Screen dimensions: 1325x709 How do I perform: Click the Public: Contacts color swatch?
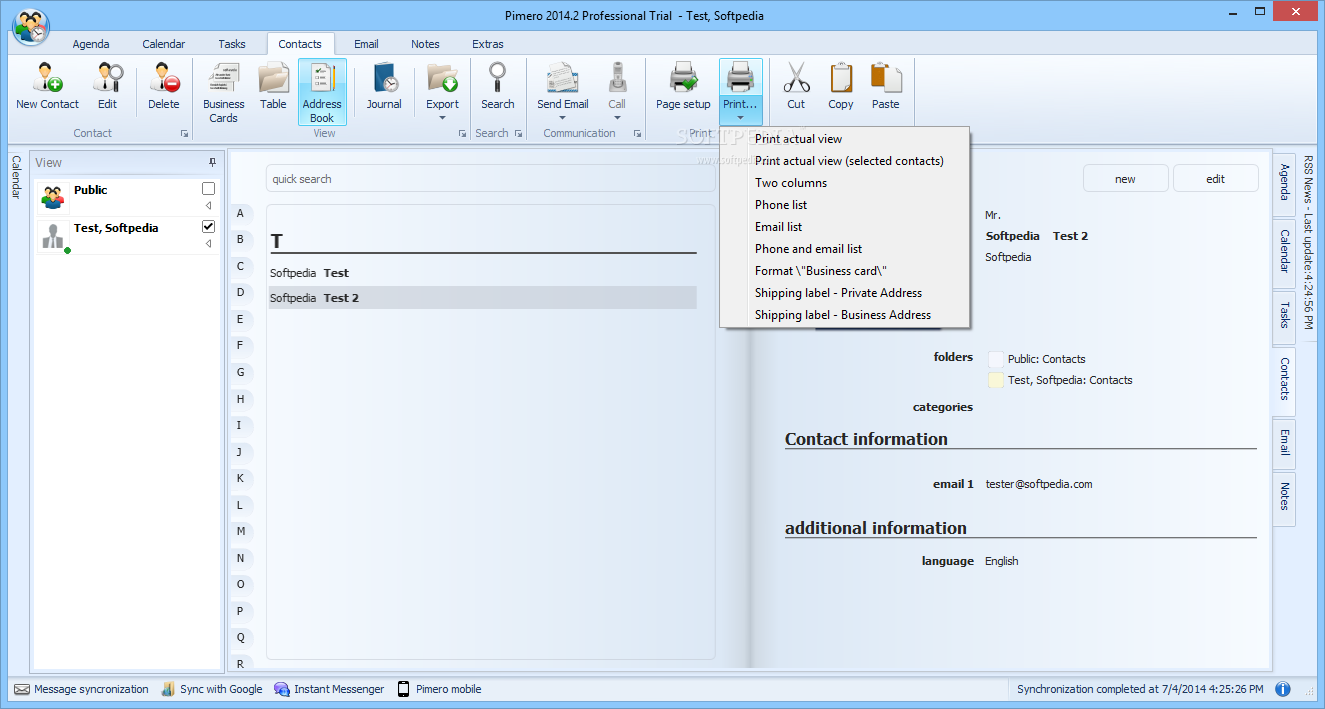click(x=995, y=359)
